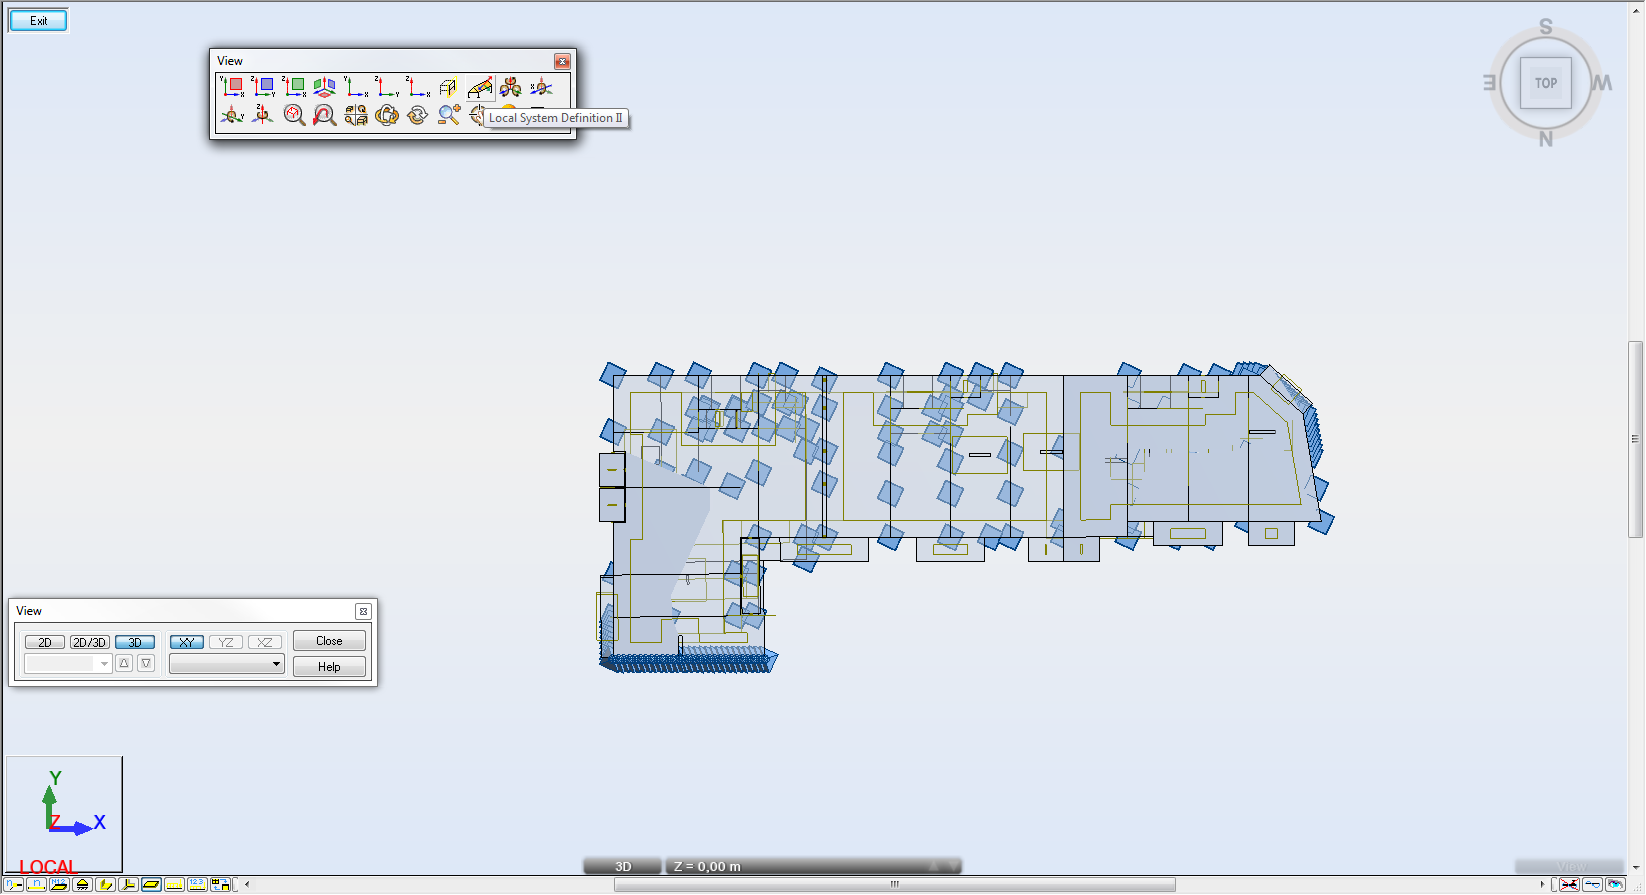The width and height of the screenshot is (1646, 895).
Task: Click the View tab at bottom right
Action: click(x=1570, y=866)
